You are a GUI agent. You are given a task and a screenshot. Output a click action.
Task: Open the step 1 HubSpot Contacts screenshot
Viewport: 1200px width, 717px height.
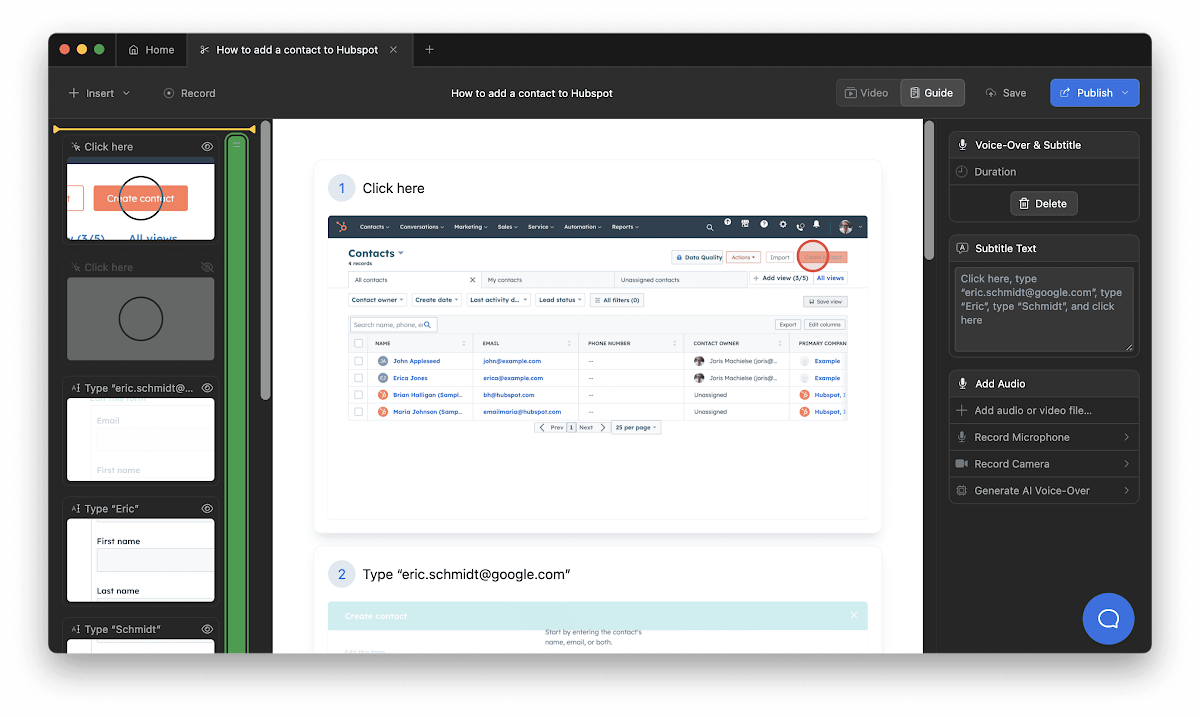(x=598, y=366)
